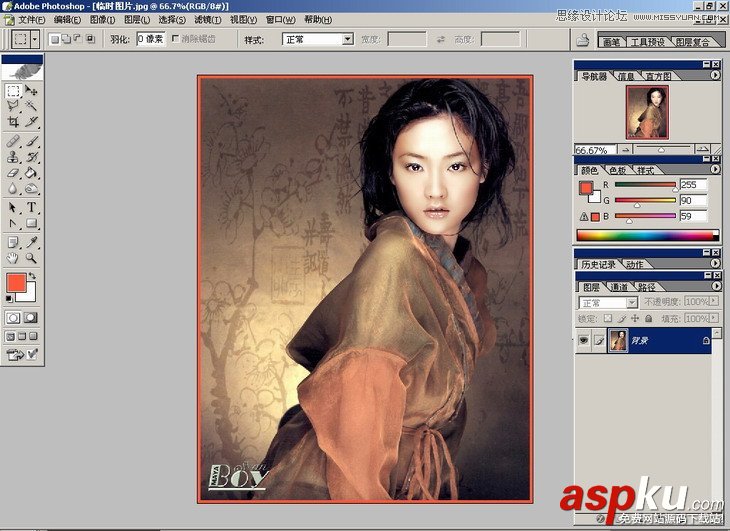Toggle lock position in Layers panel
The image size is (730, 531).
(x=635, y=319)
